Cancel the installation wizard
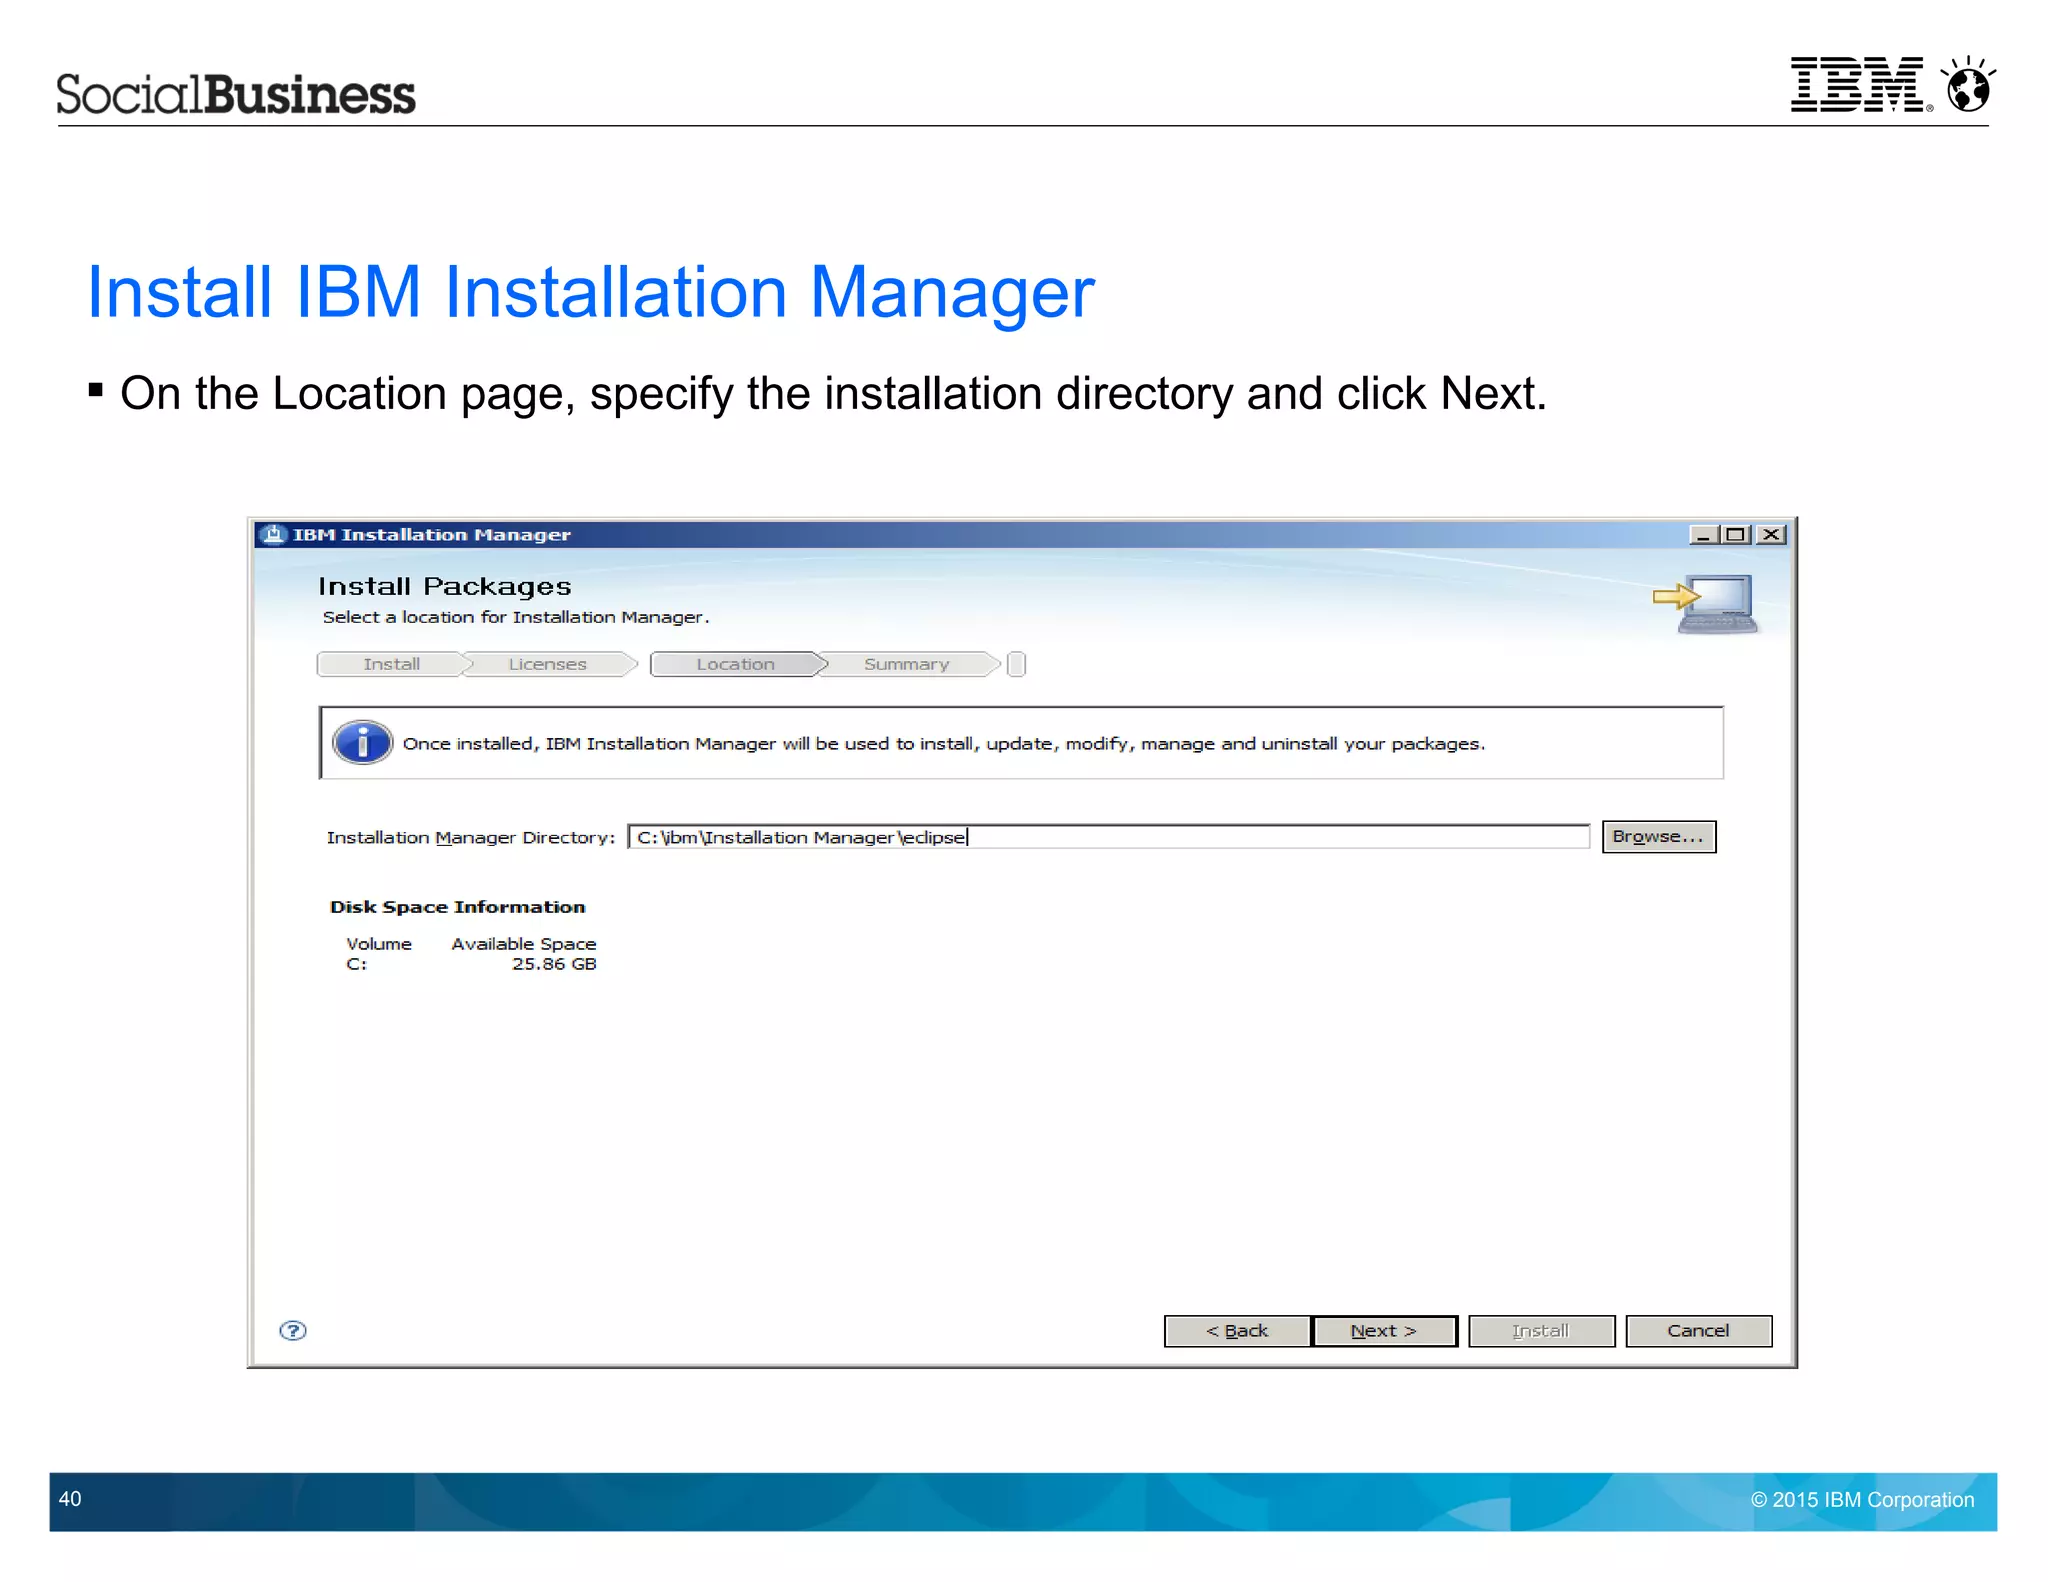 pyautogui.click(x=1698, y=1331)
